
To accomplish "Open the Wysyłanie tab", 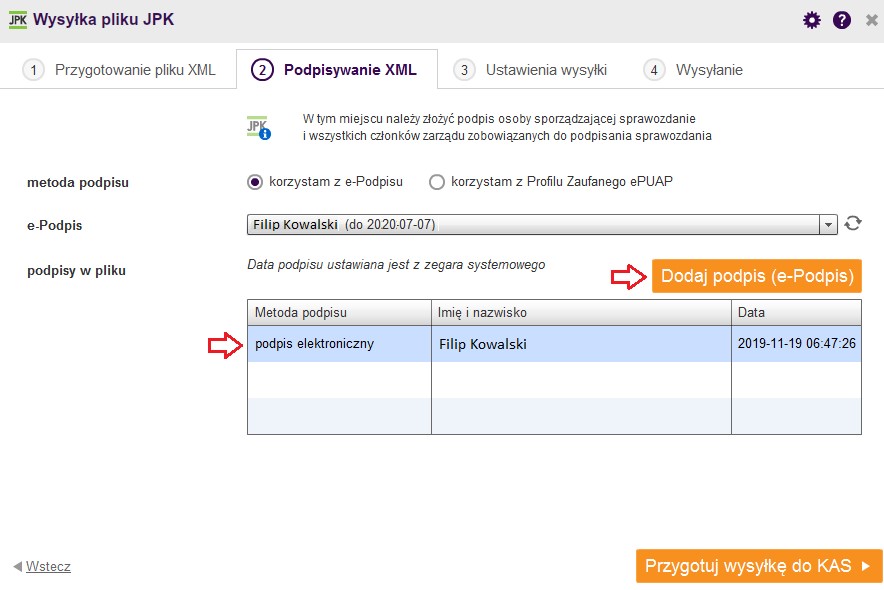I will [x=693, y=70].
